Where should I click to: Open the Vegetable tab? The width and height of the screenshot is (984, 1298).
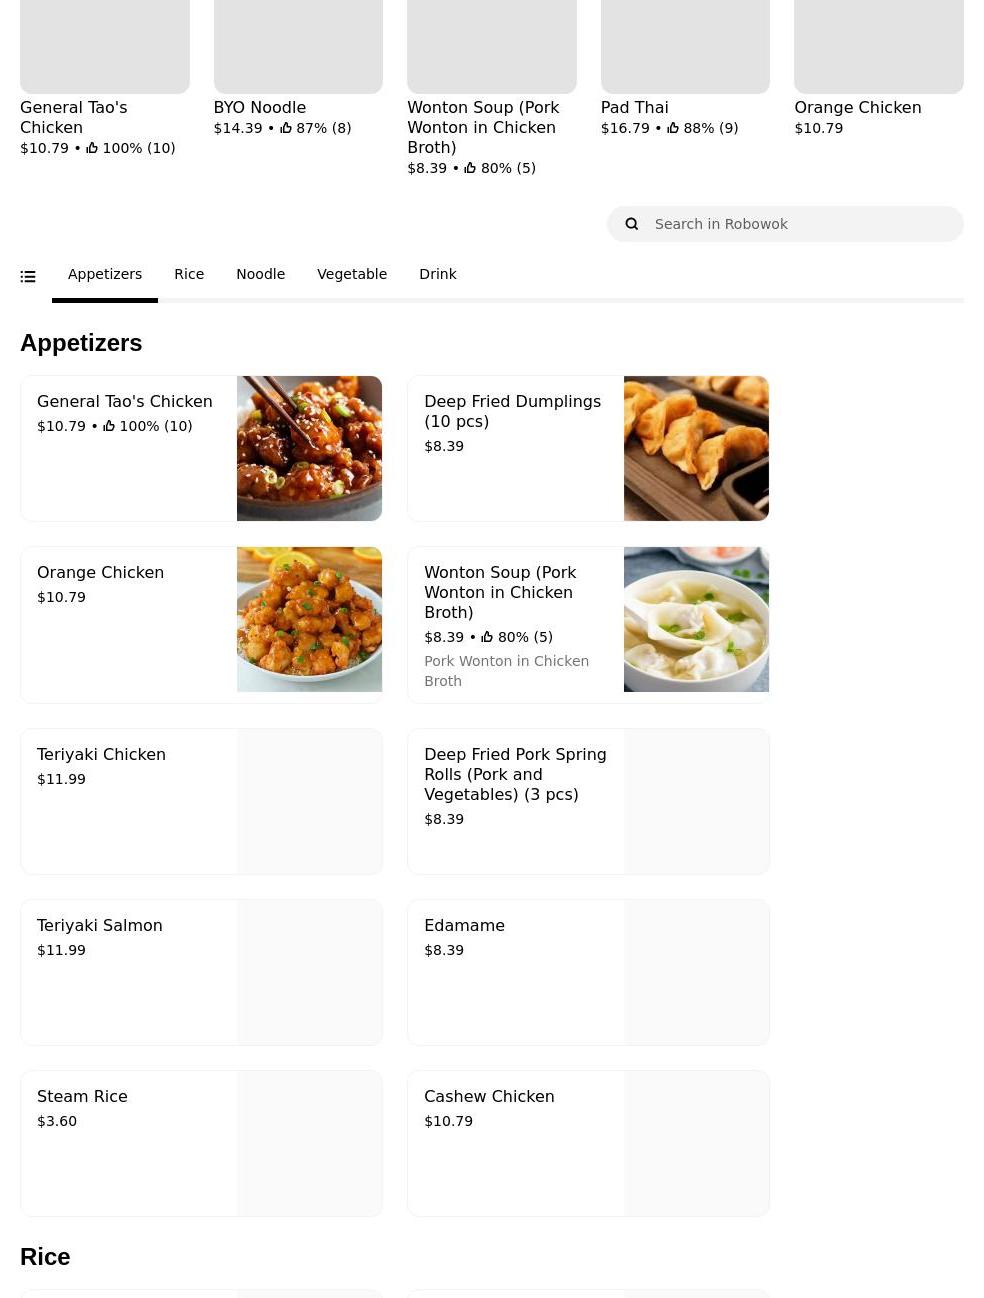352,274
